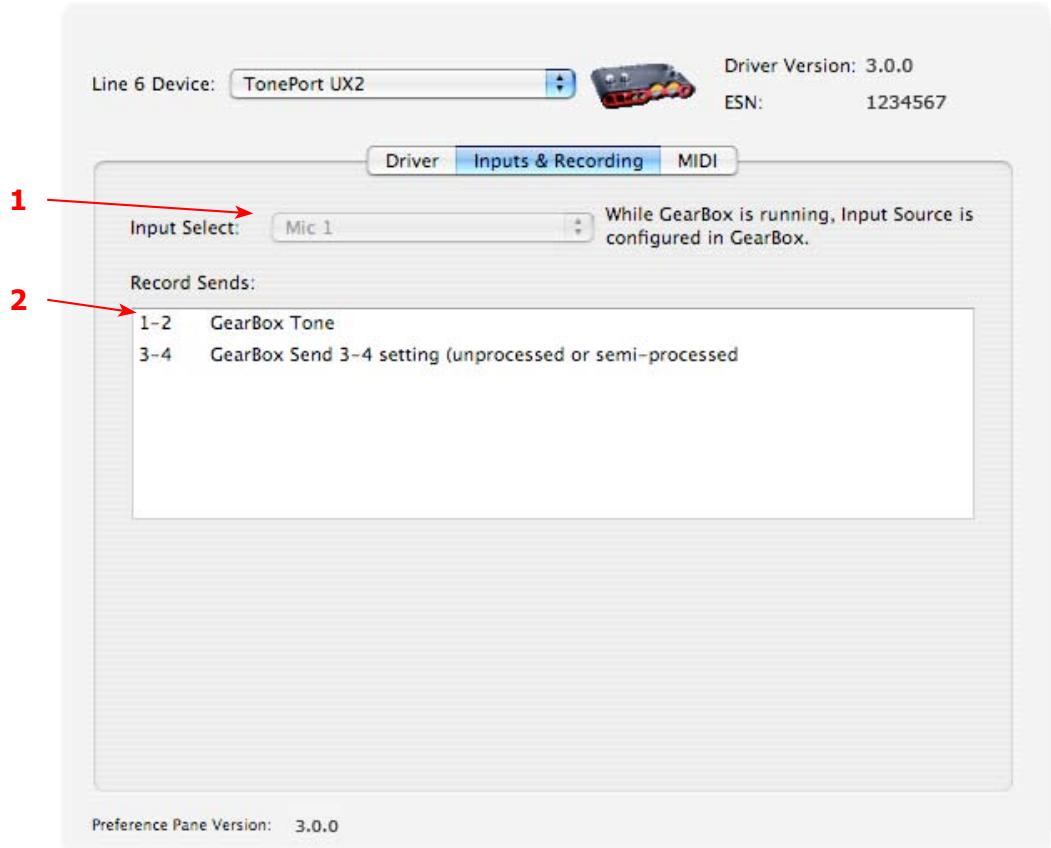Click the ESN value 1234567

(906, 103)
